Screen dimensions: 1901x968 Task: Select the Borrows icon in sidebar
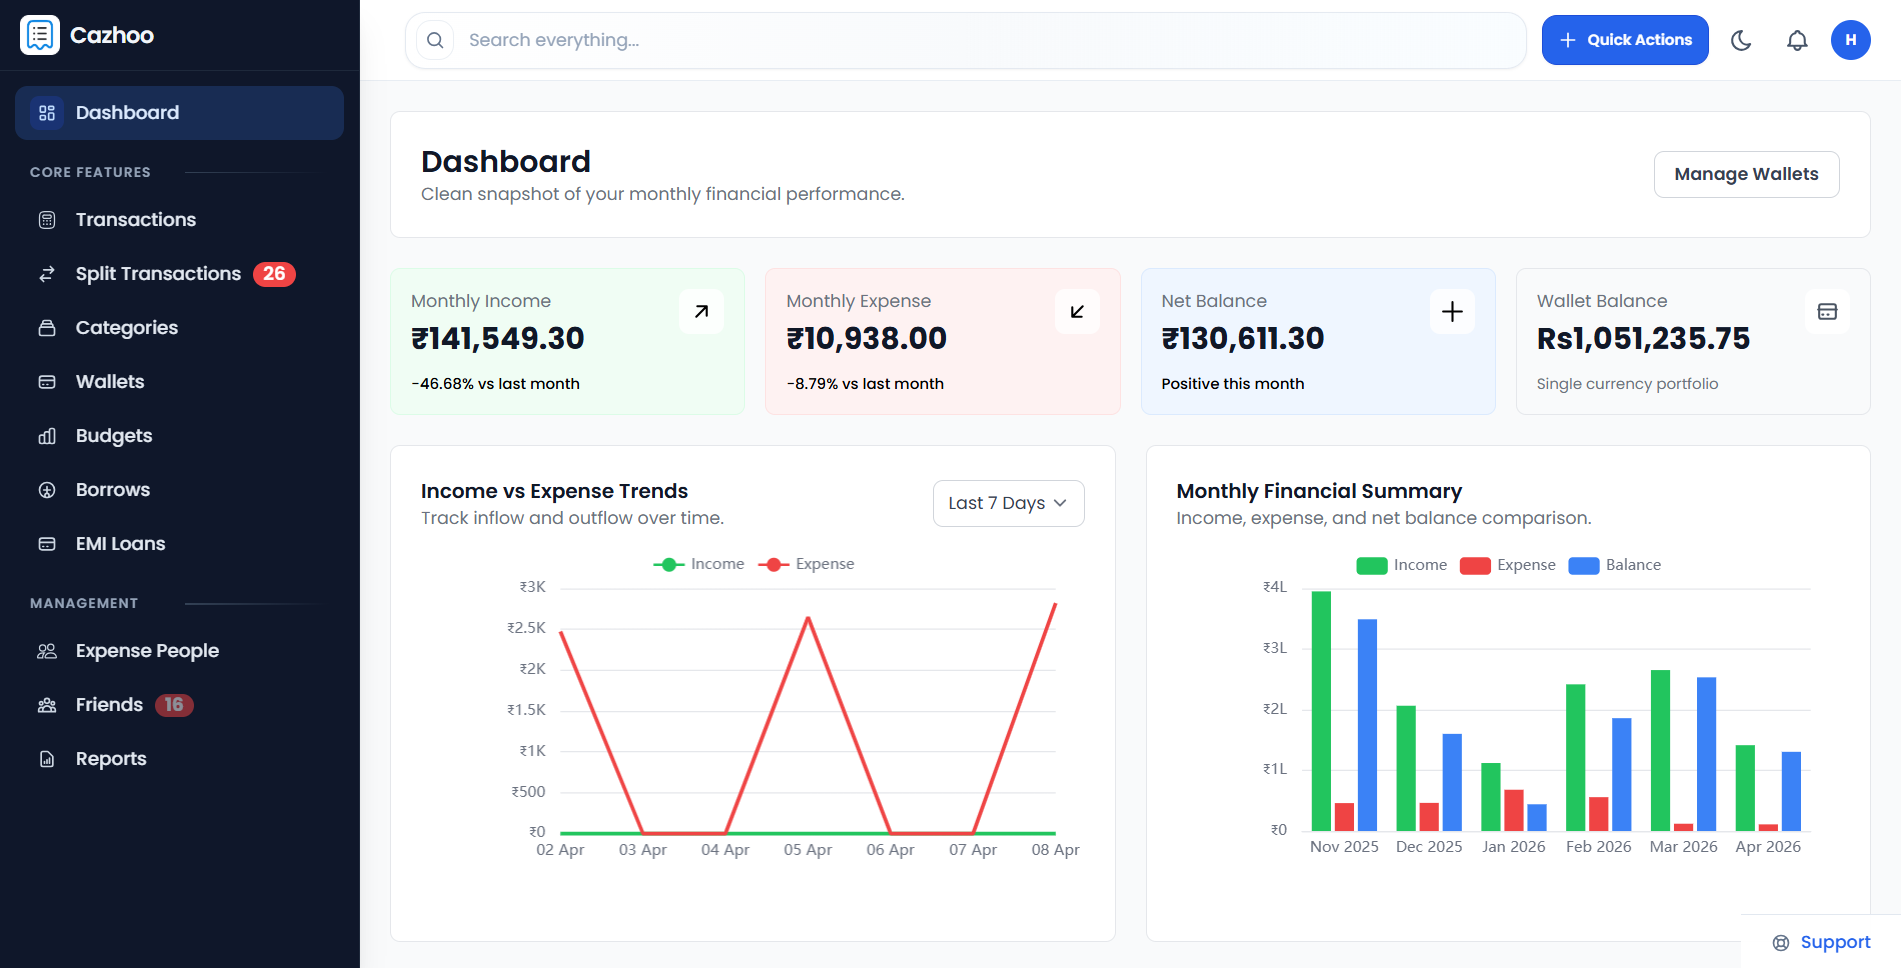tap(48, 489)
